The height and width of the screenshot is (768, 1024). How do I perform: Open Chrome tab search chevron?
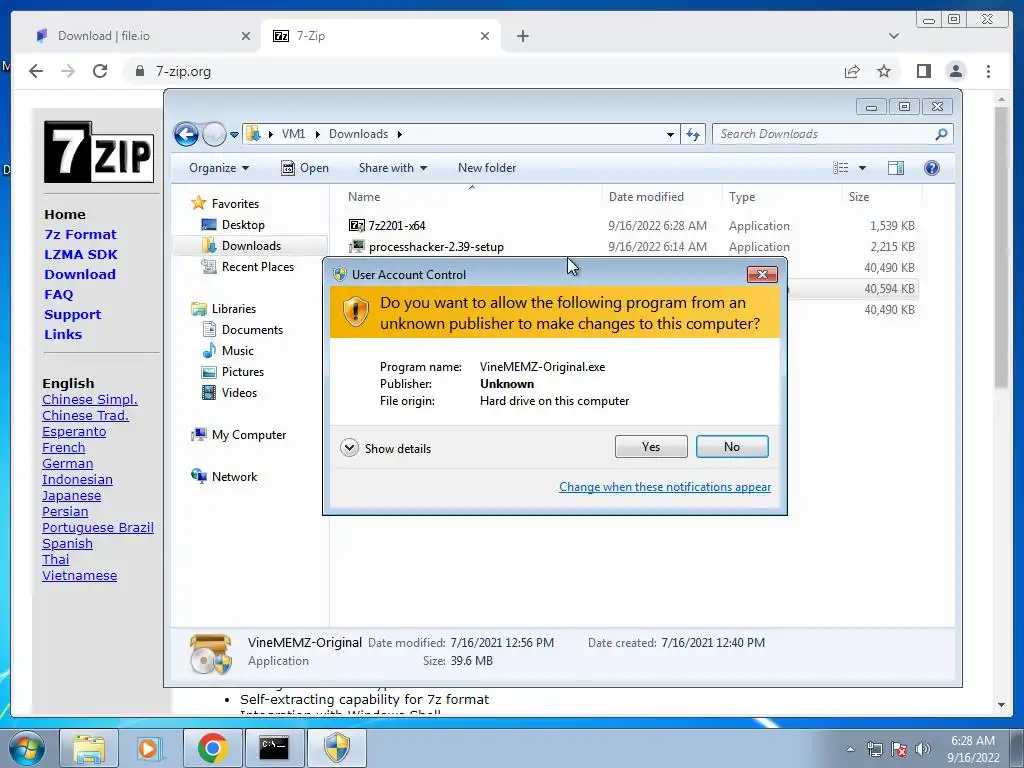893,36
